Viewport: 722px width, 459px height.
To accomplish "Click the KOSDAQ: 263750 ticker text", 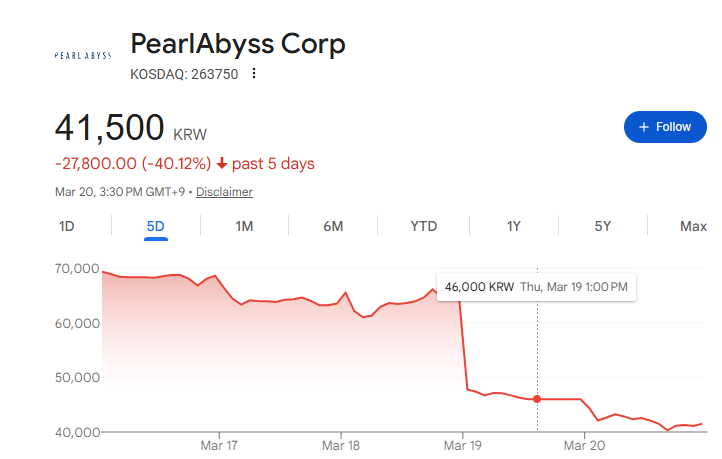I will 184,73.
